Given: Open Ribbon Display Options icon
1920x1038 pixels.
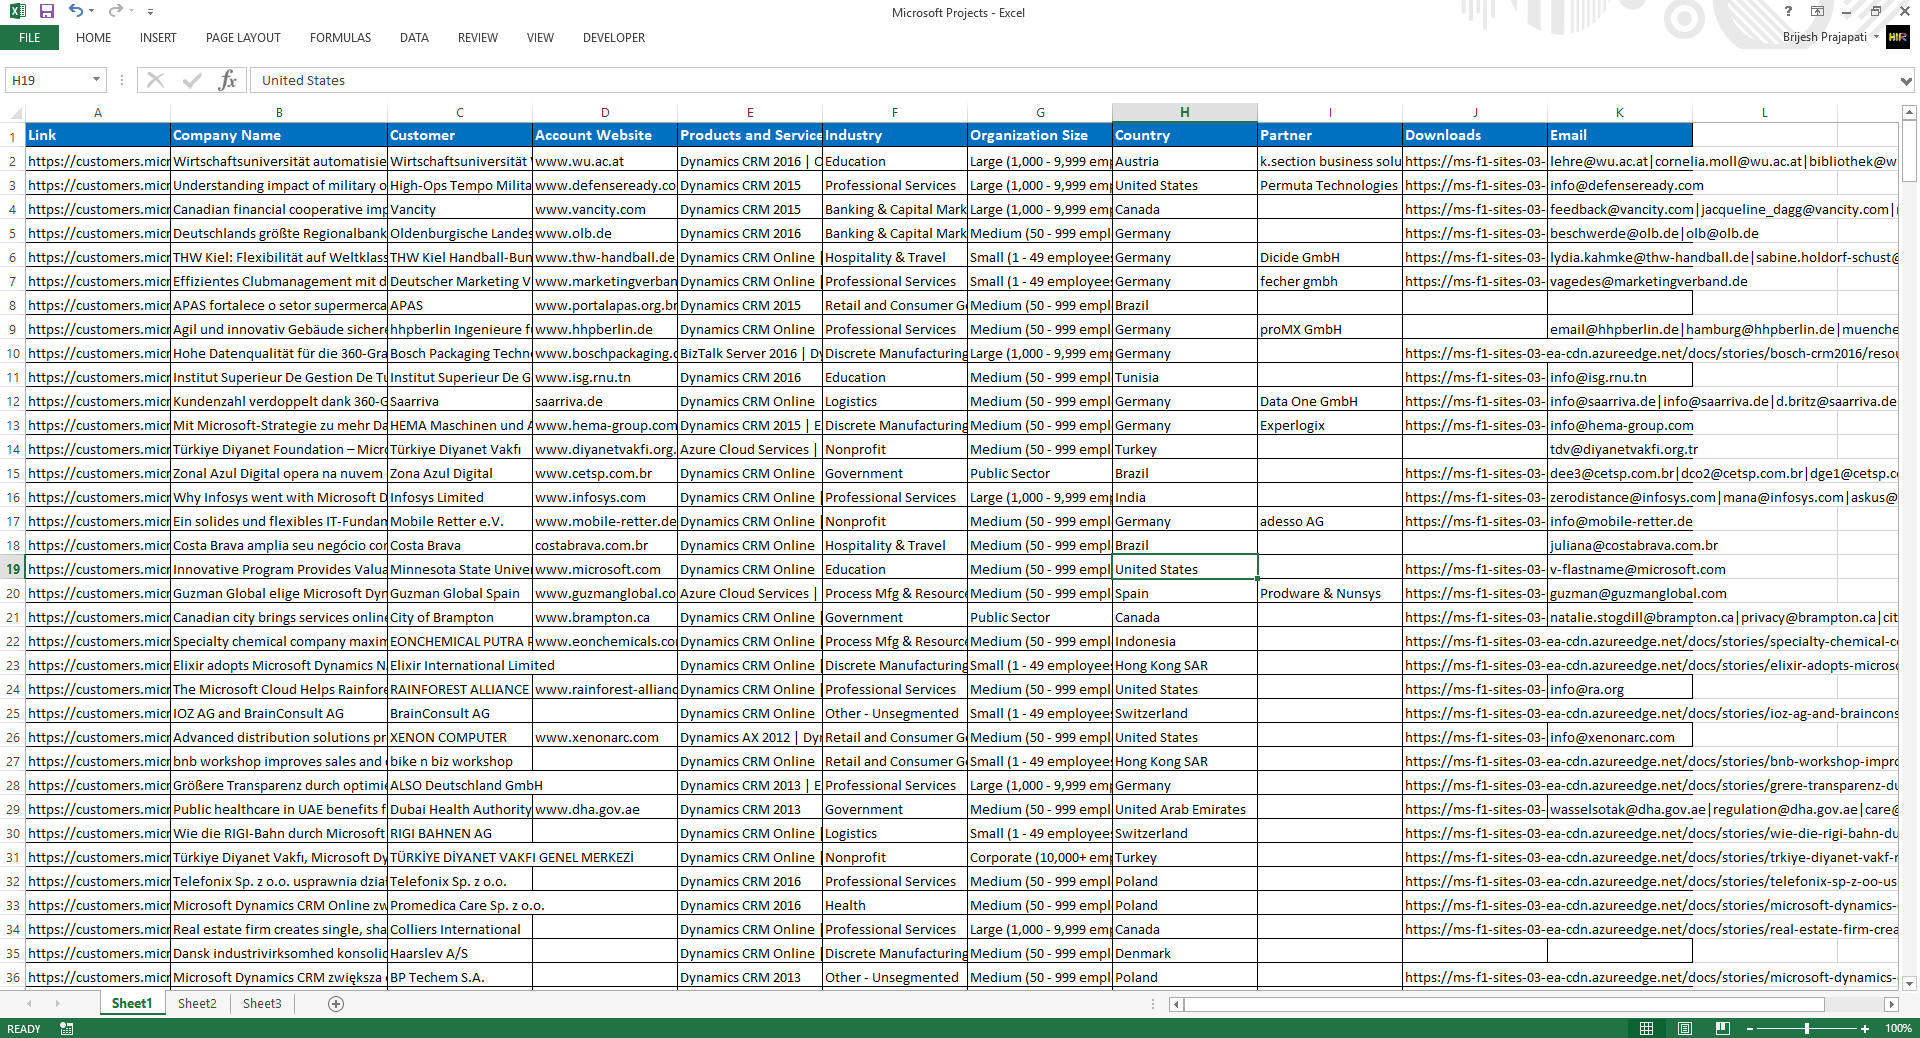Looking at the screenshot, I should point(1818,12).
